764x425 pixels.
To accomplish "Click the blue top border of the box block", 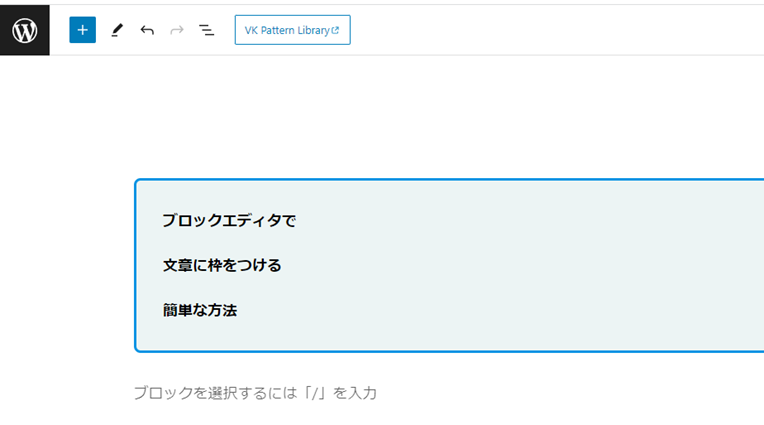I will (449, 180).
